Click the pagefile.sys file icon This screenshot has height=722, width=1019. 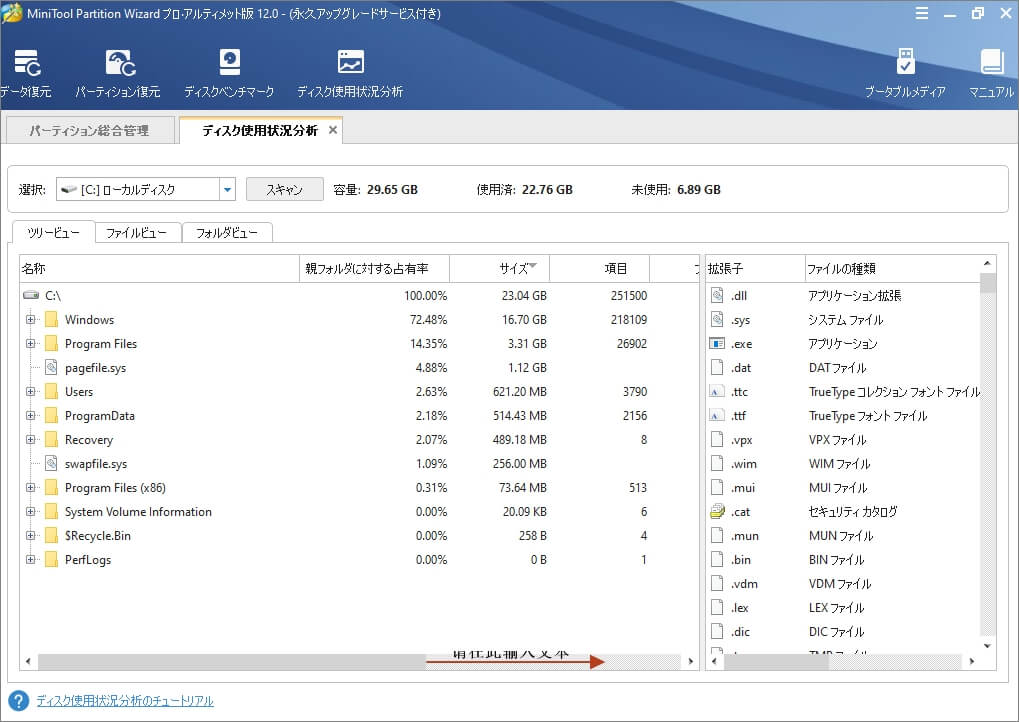click(x=51, y=367)
